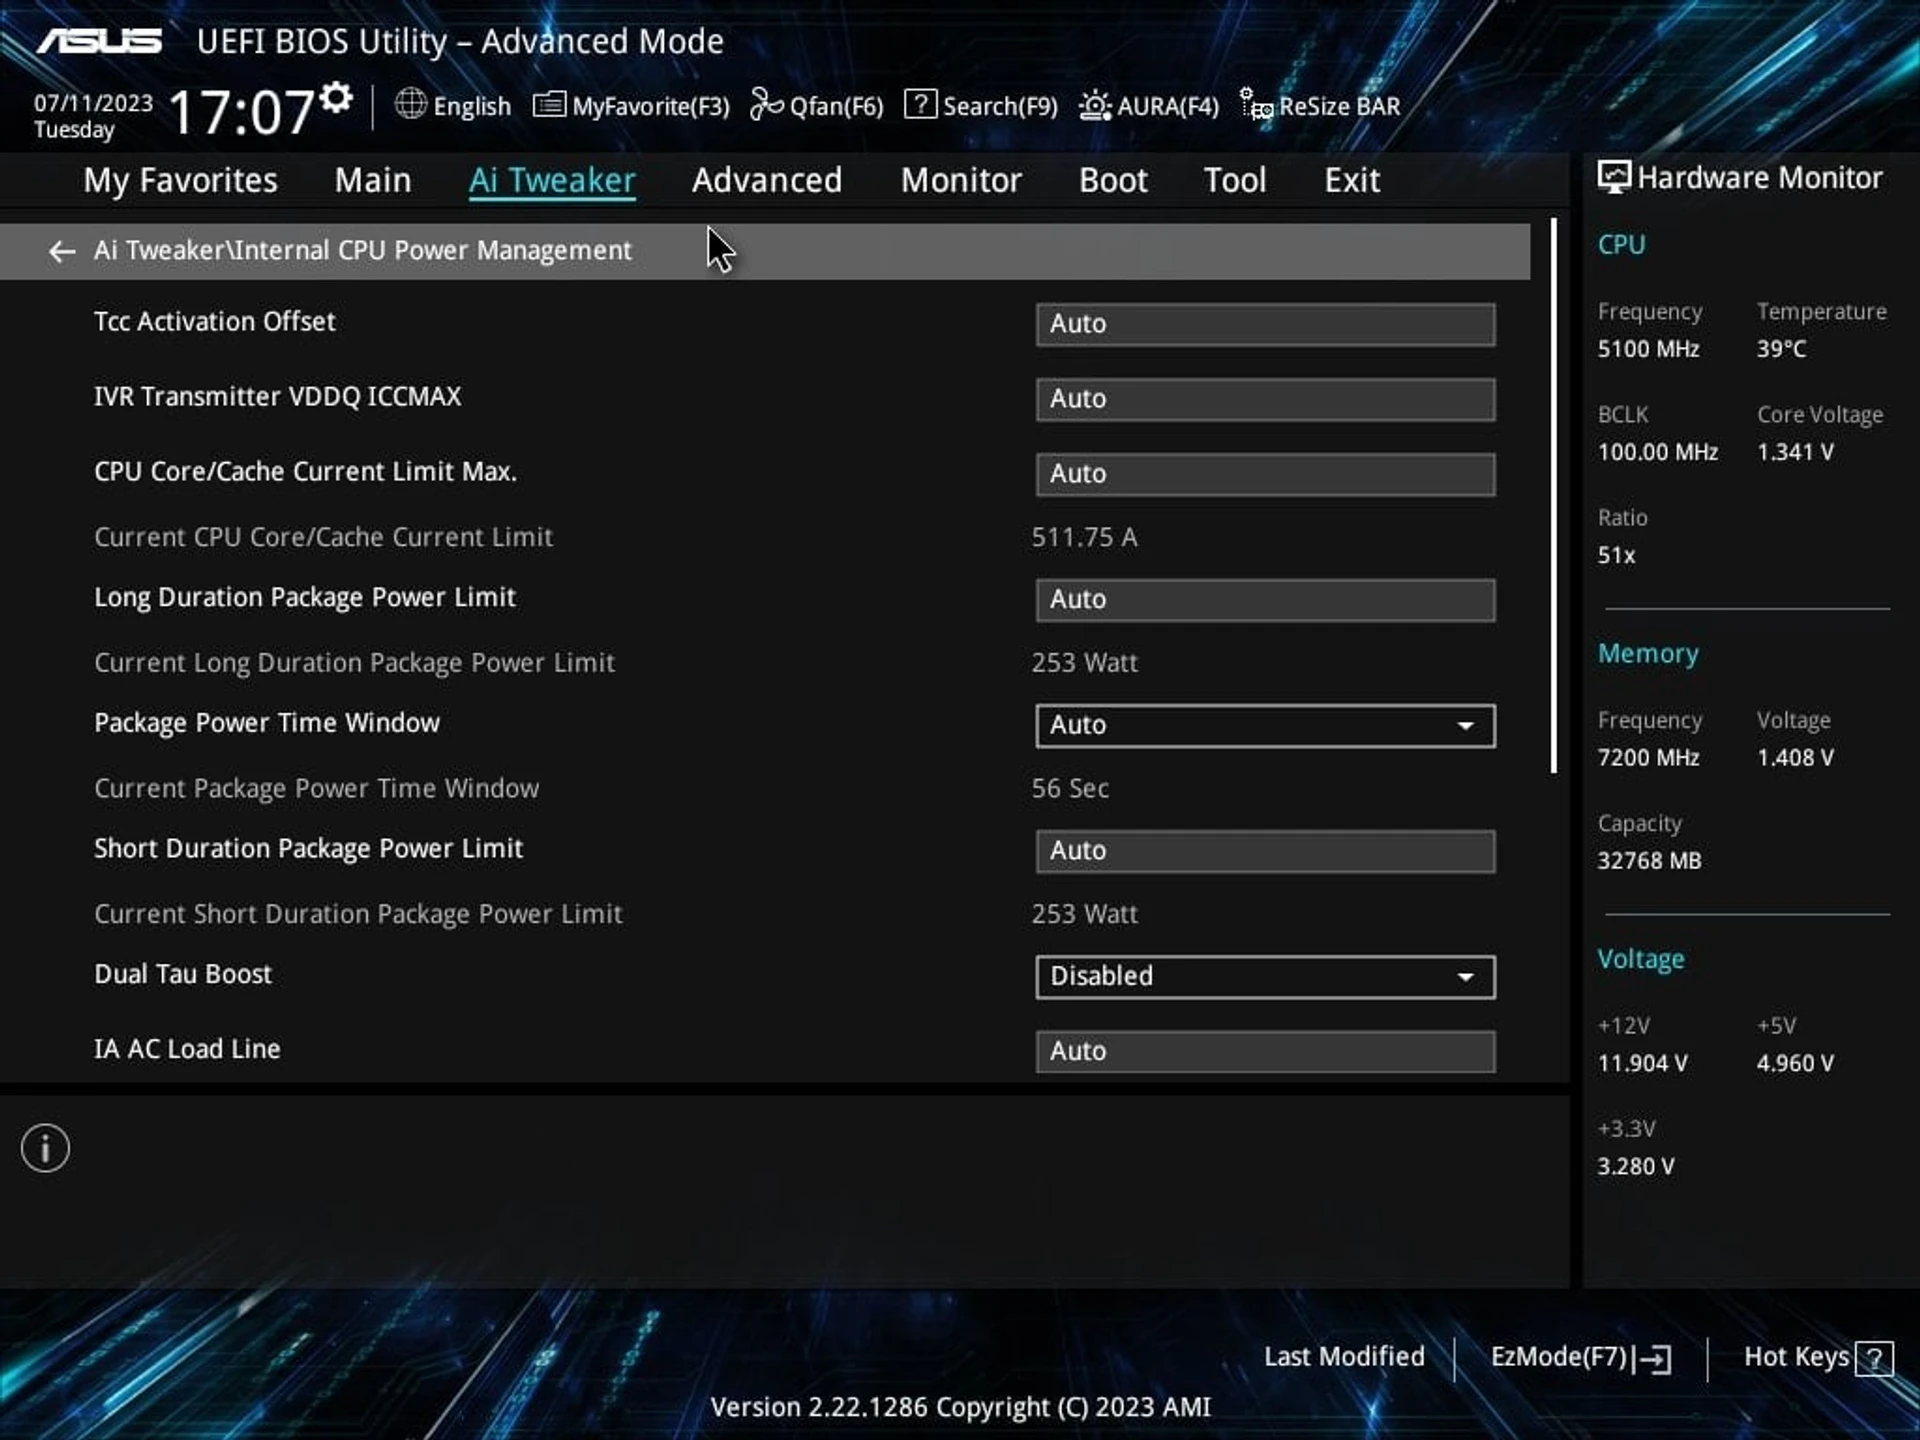The height and width of the screenshot is (1440, 1920).
Task: Click the Current Short Duration Package Power Limit label
Action: tap(358, 914)
